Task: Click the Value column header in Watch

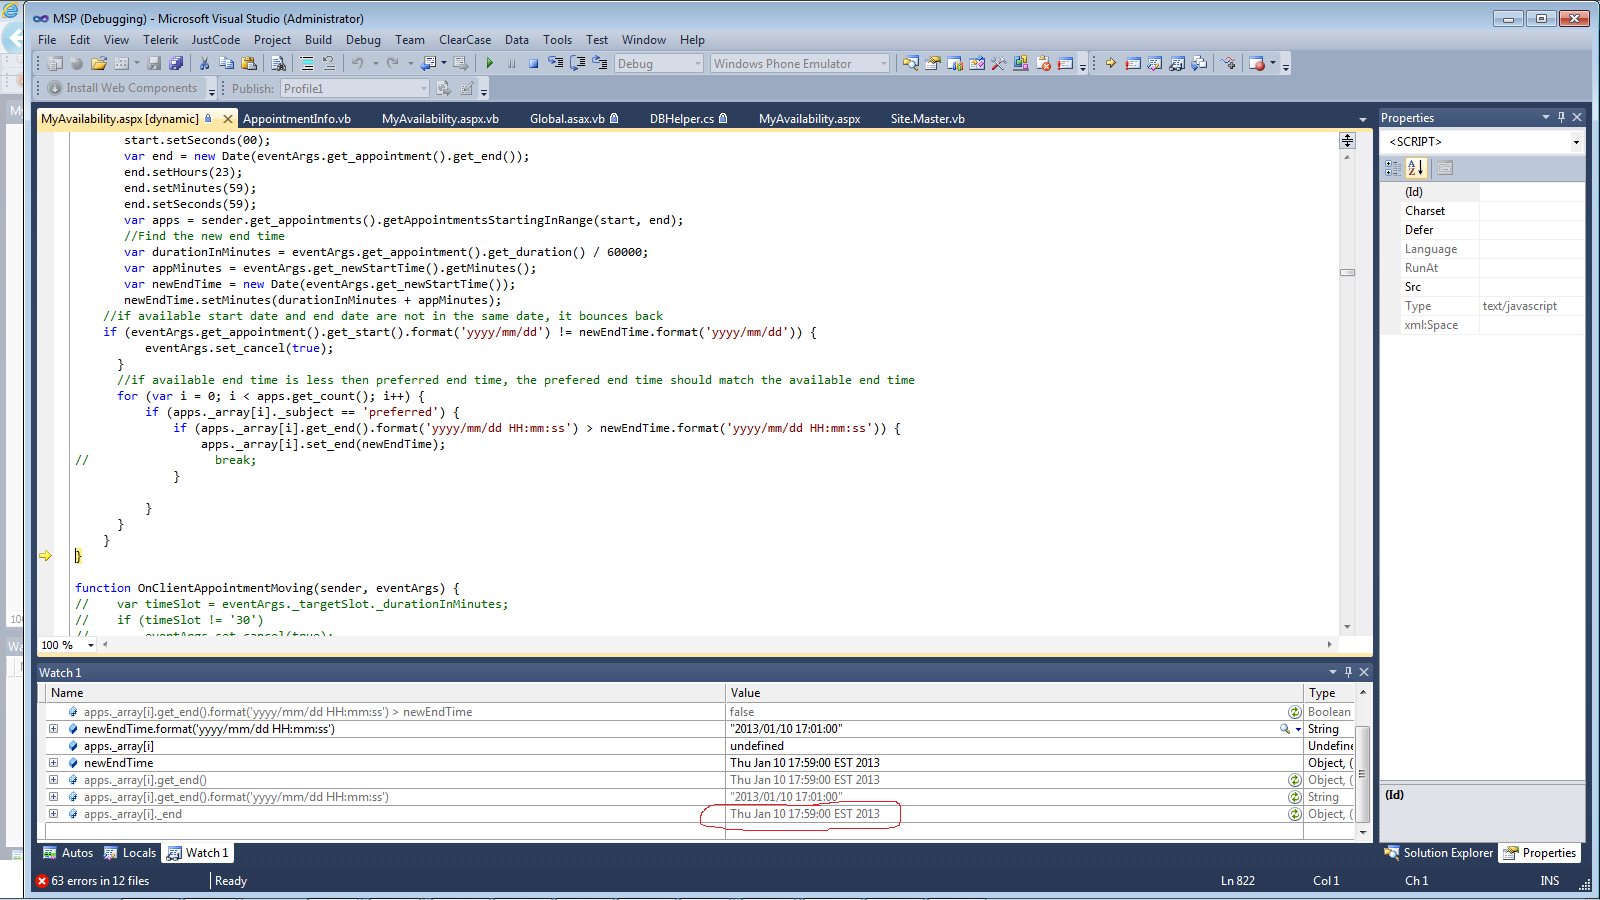Action: point(1014,693)
